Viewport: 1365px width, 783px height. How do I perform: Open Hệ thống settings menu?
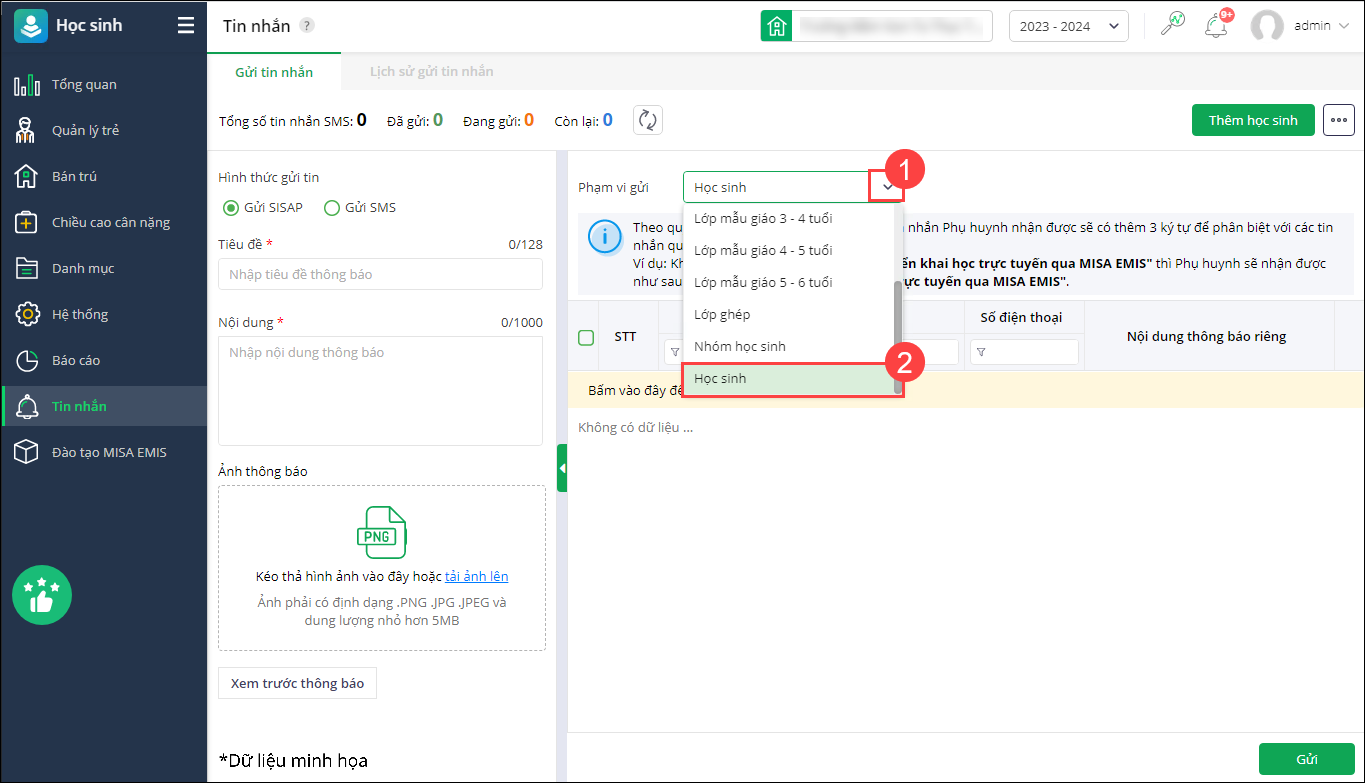(x=104, y=315)
